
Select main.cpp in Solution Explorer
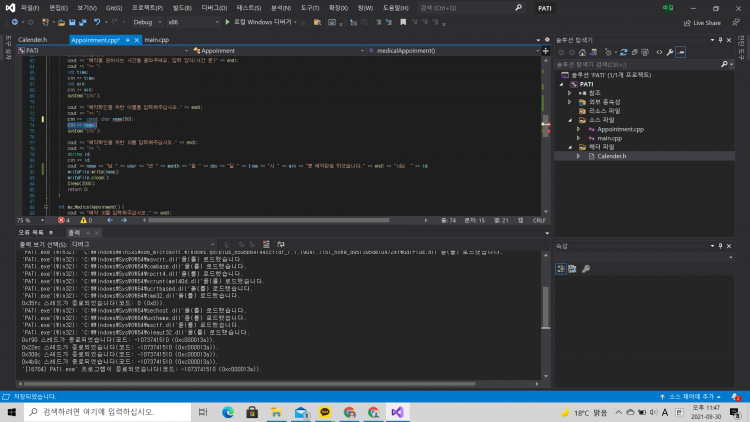[x=609, y=138]
